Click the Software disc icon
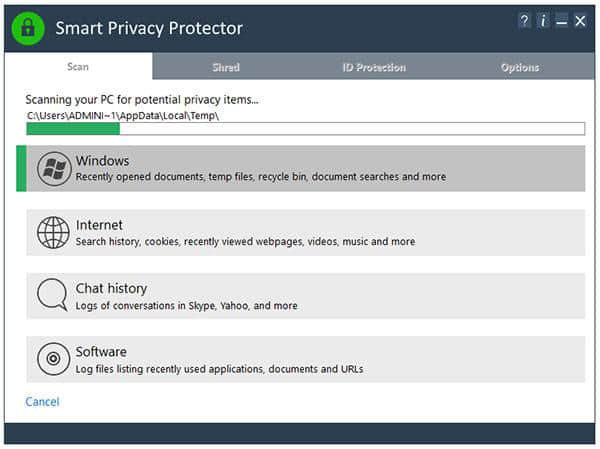The width and height of the screenshot is (600, 449). point(53,358)
